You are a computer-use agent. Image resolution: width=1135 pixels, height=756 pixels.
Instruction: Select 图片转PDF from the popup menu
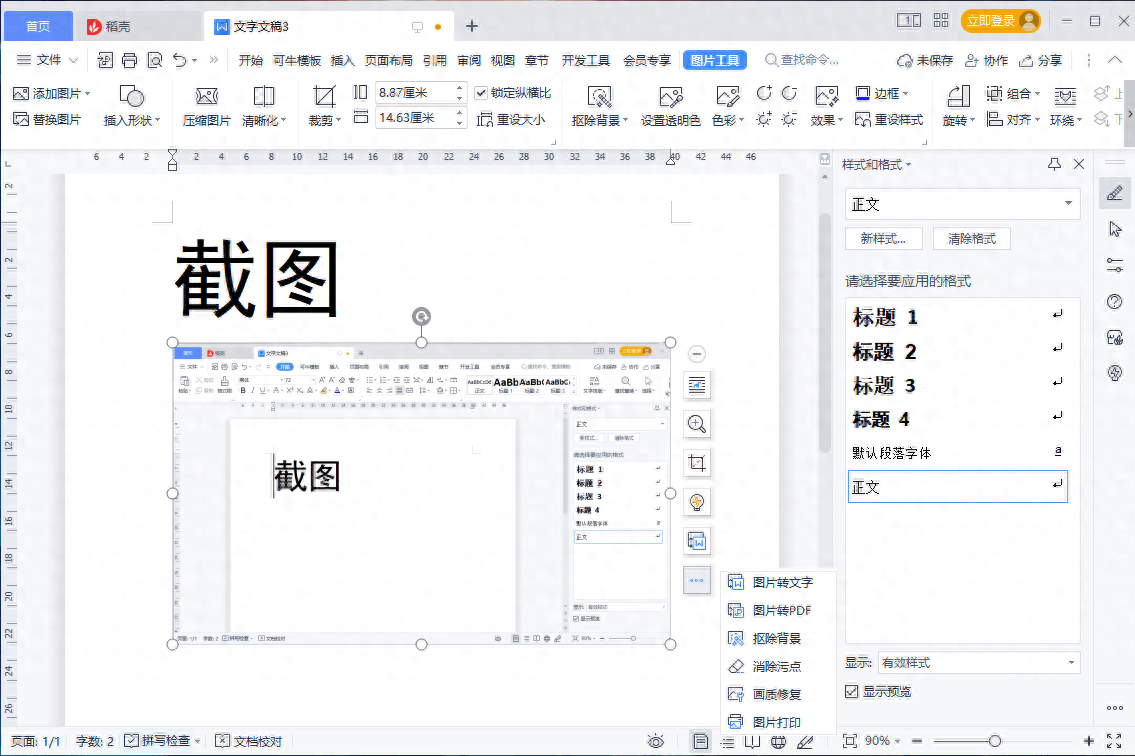[x=781, y=610]
